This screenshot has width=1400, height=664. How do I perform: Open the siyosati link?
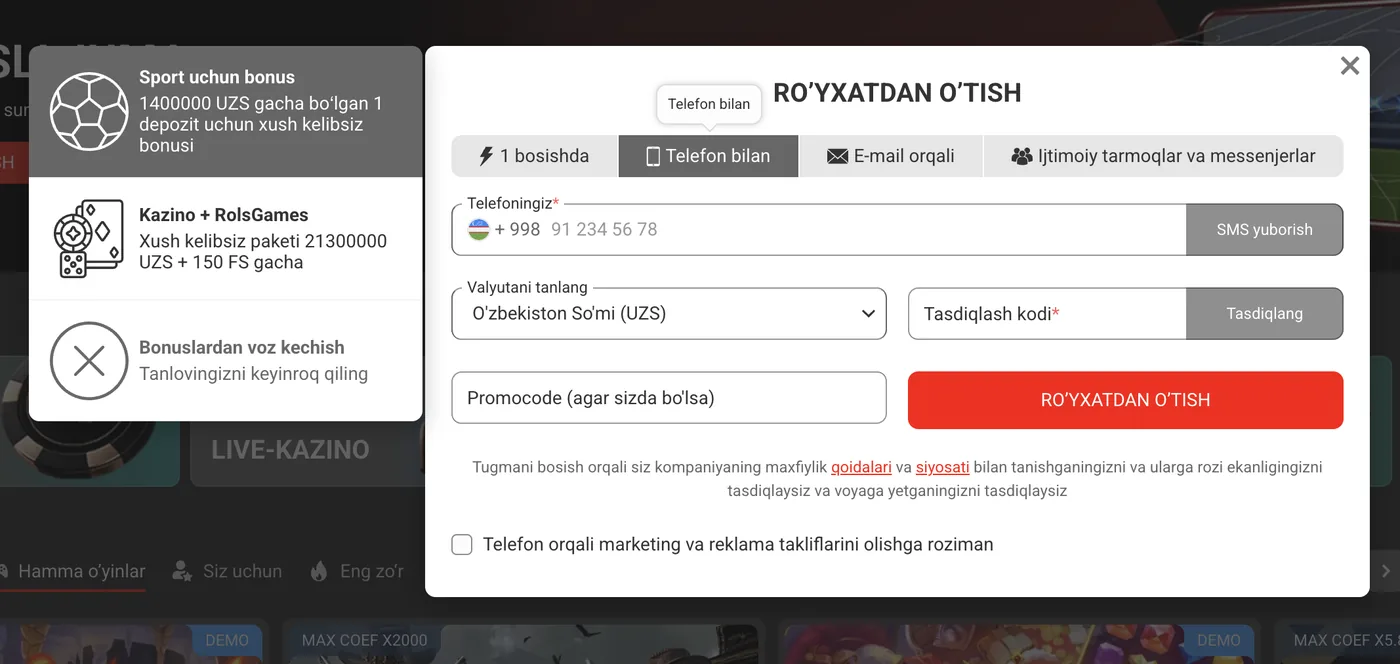942,467
